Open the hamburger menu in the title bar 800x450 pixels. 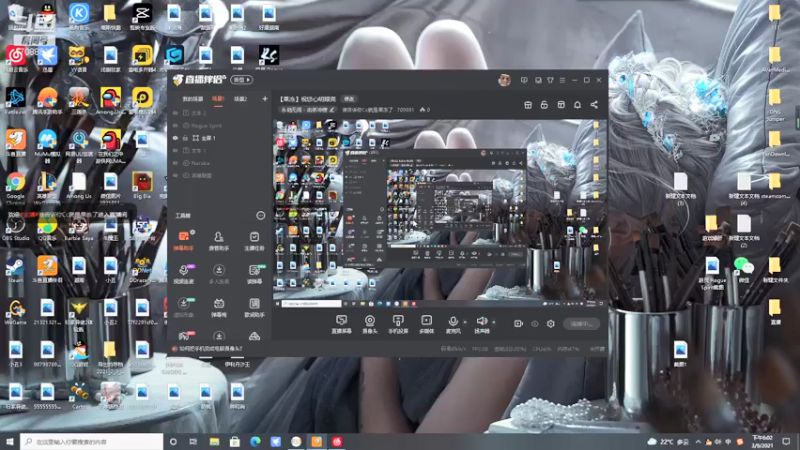pos(562,80)
